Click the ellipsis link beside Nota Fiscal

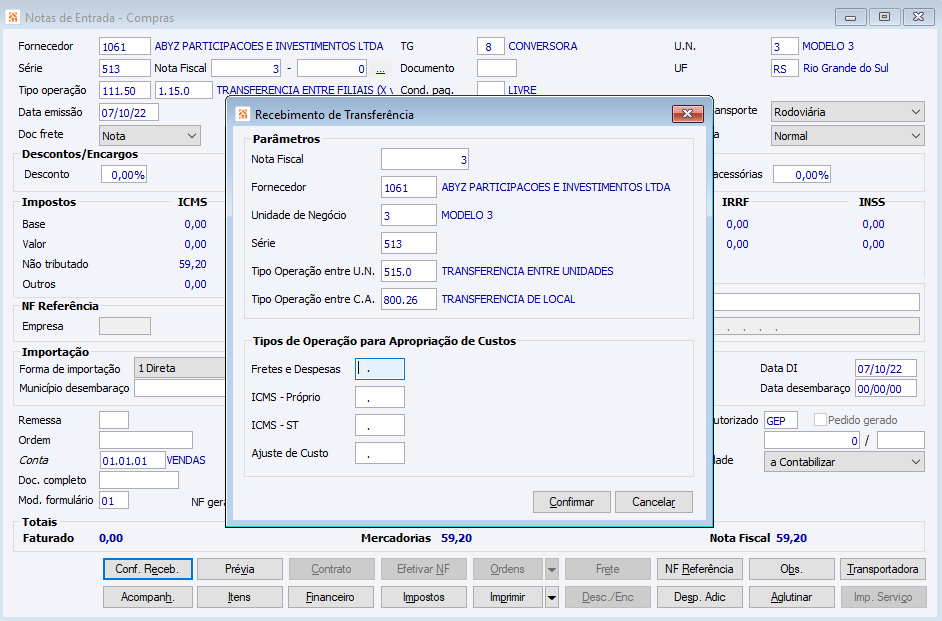(x=380, y=69)
